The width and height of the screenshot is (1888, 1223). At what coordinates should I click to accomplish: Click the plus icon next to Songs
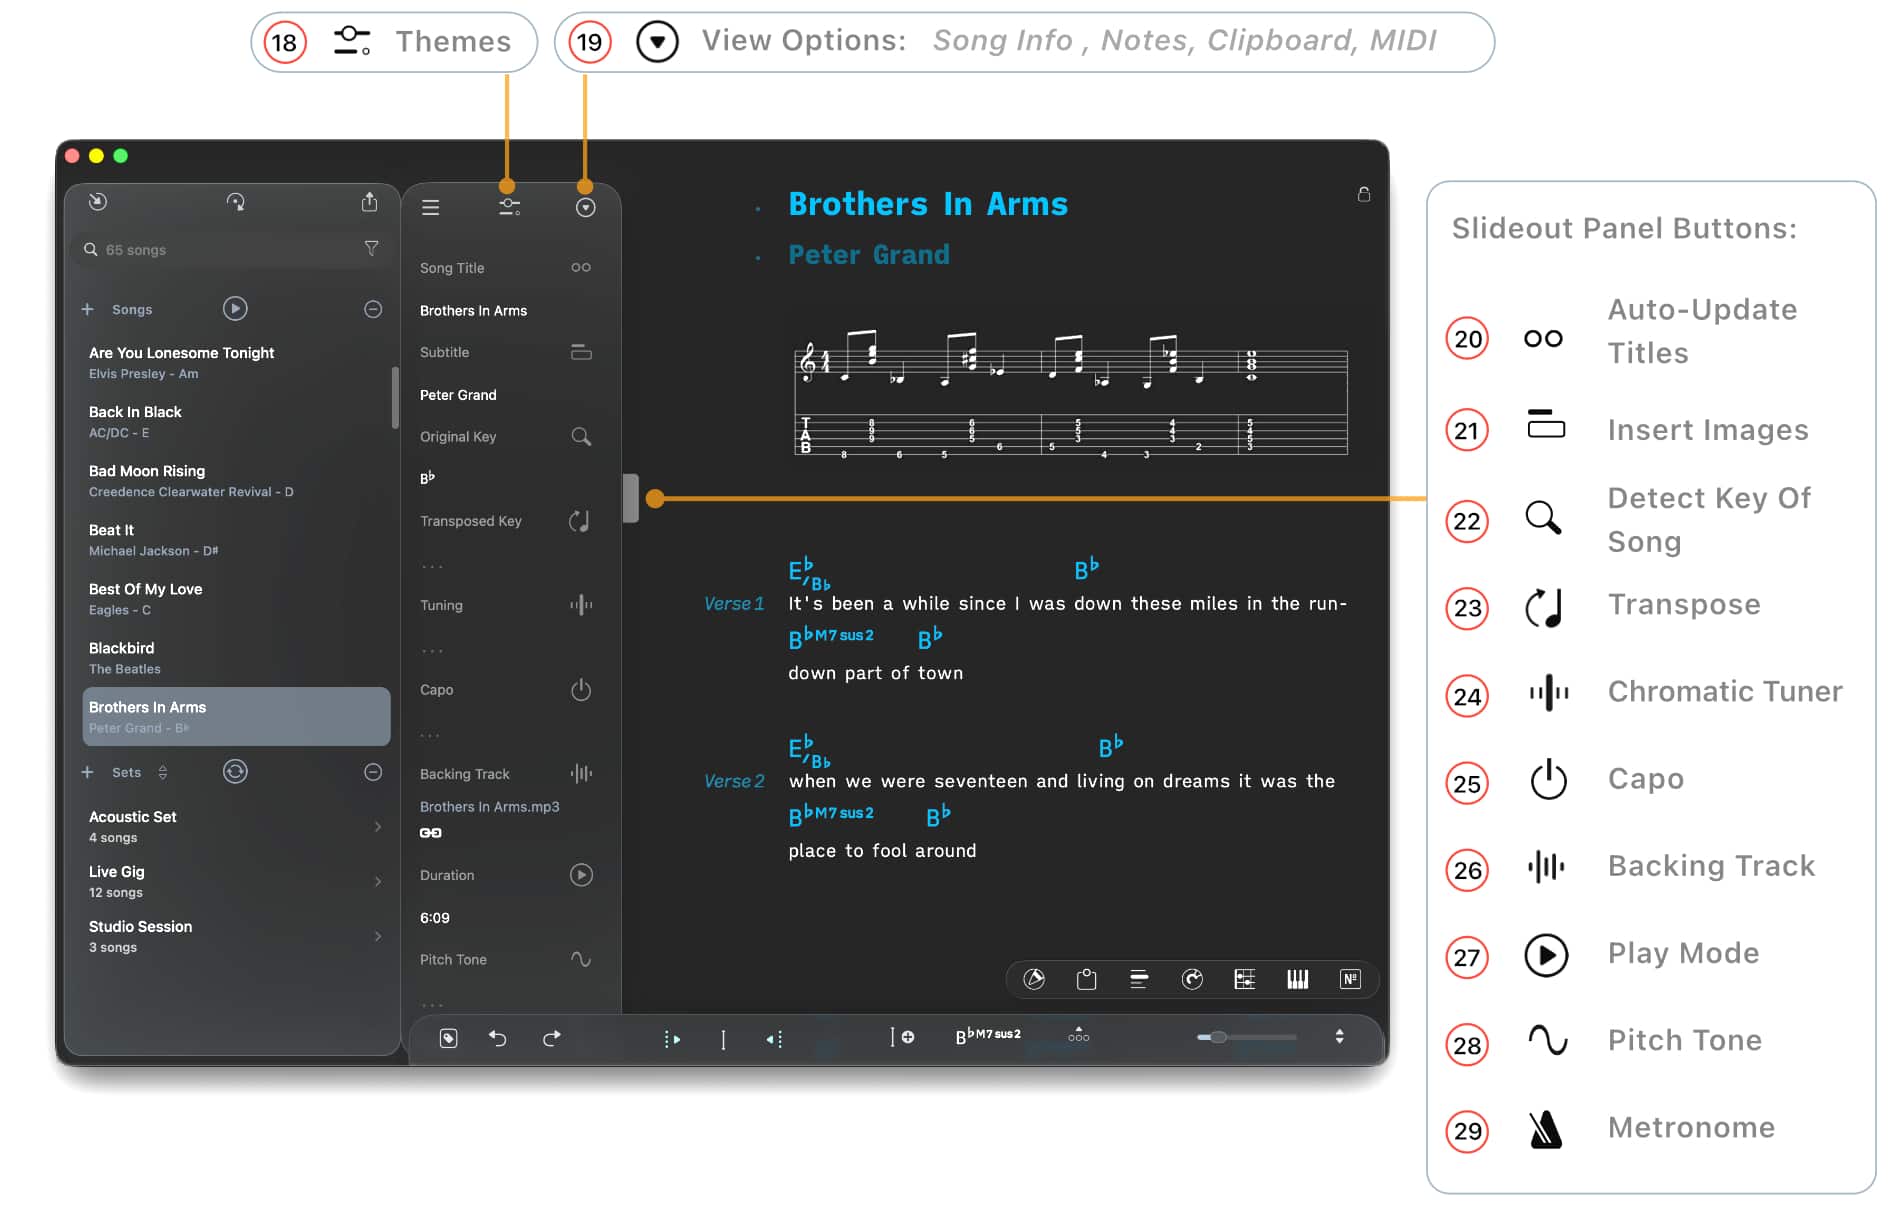click(87, 310)
